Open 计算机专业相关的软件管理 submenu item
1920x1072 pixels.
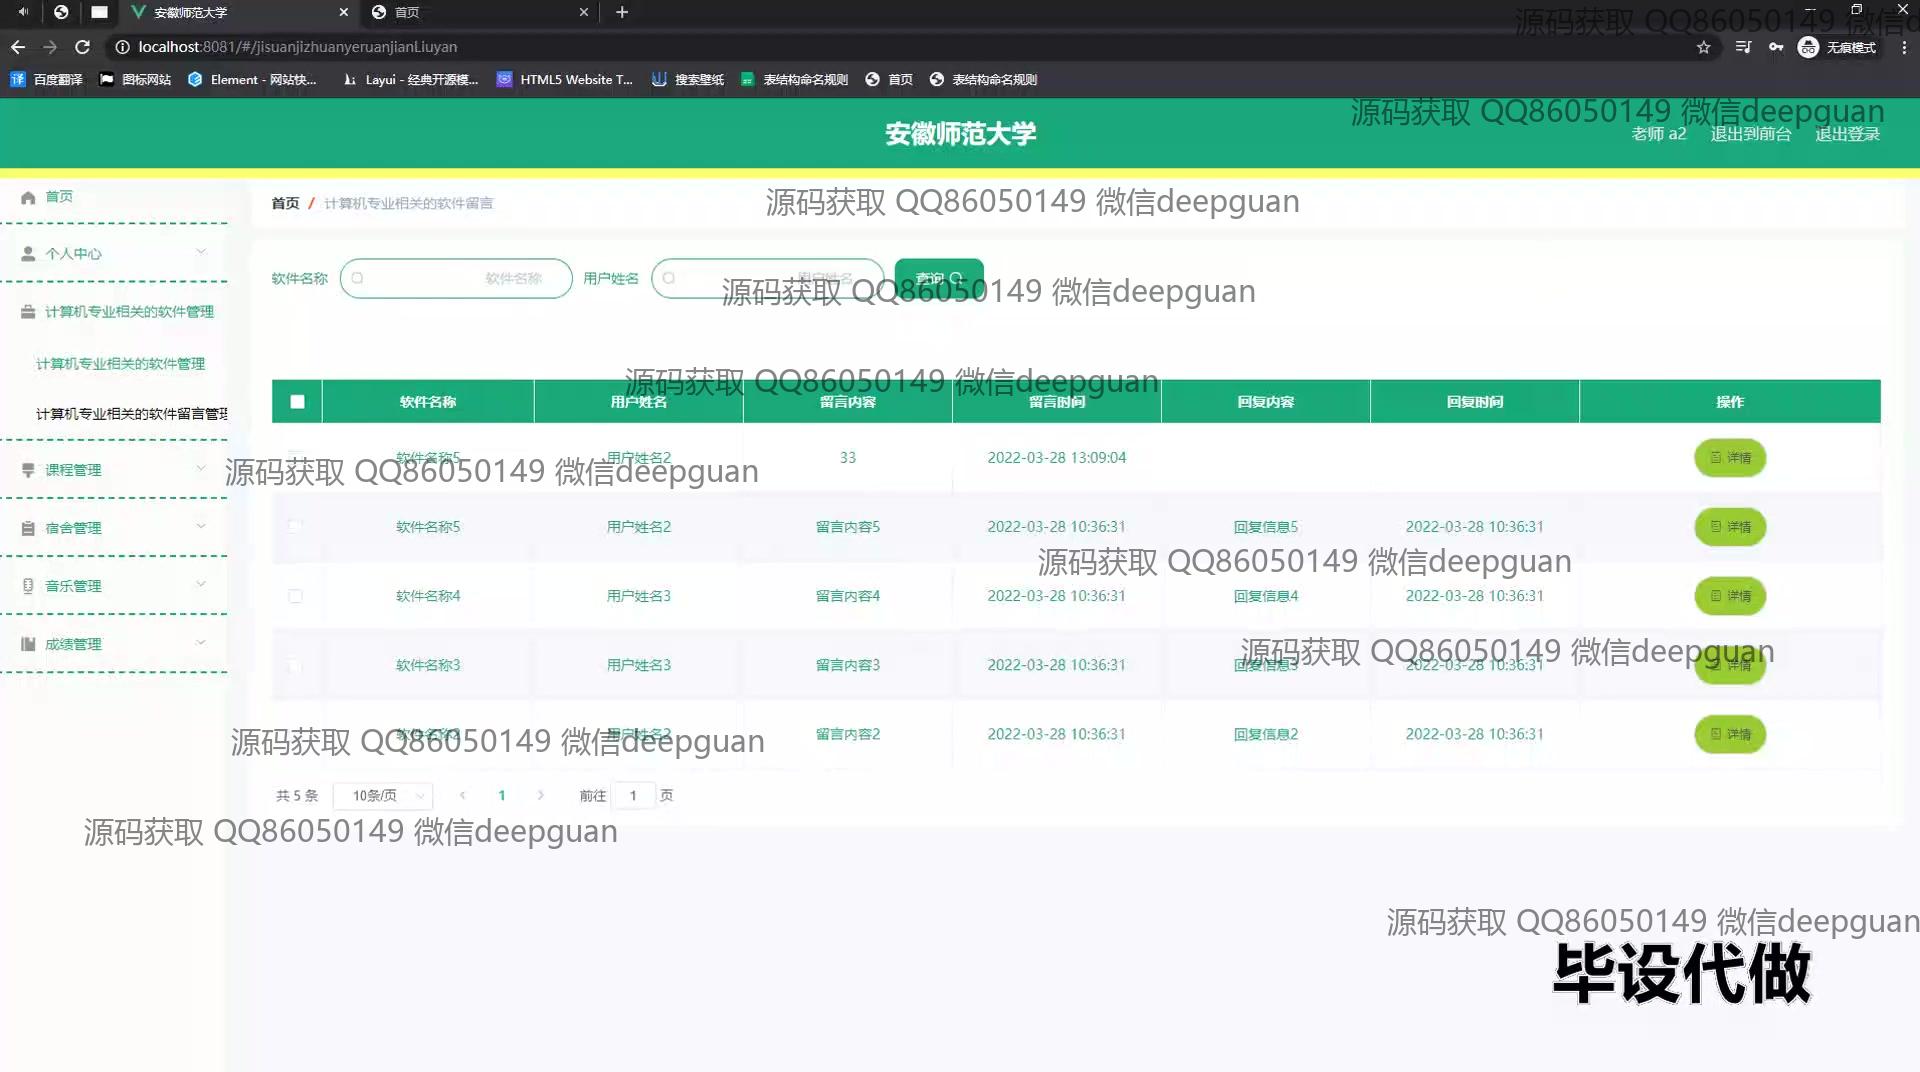pos(120,364)
